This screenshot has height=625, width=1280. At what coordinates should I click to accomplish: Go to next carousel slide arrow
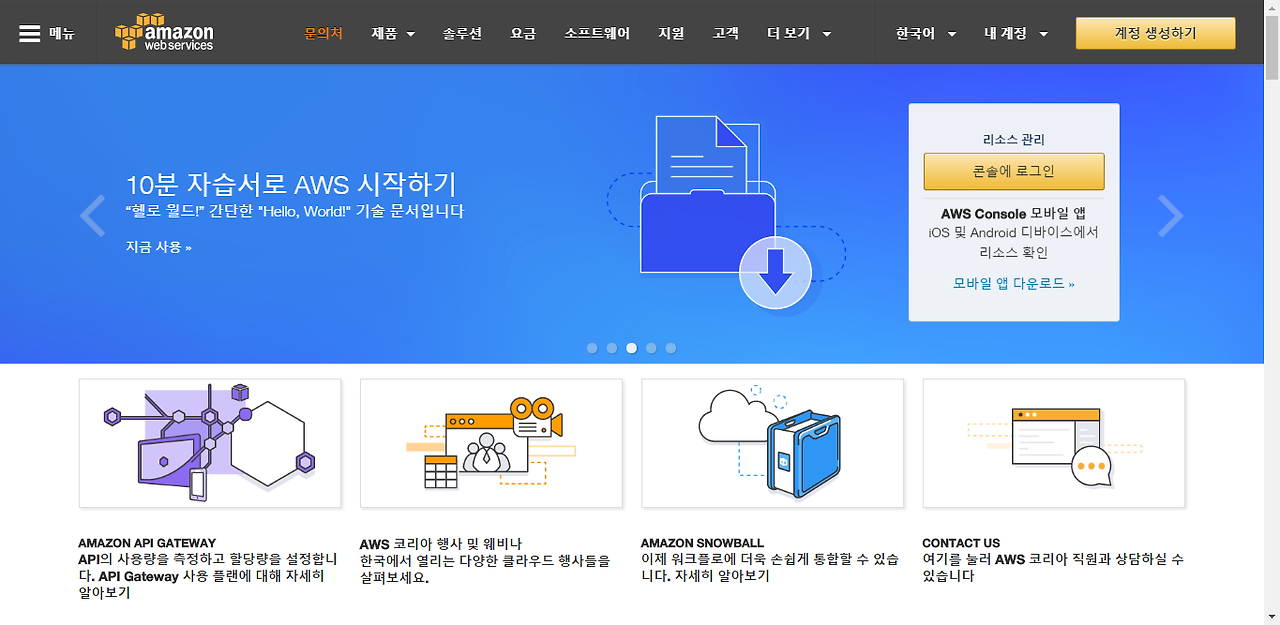(1170, 216)
